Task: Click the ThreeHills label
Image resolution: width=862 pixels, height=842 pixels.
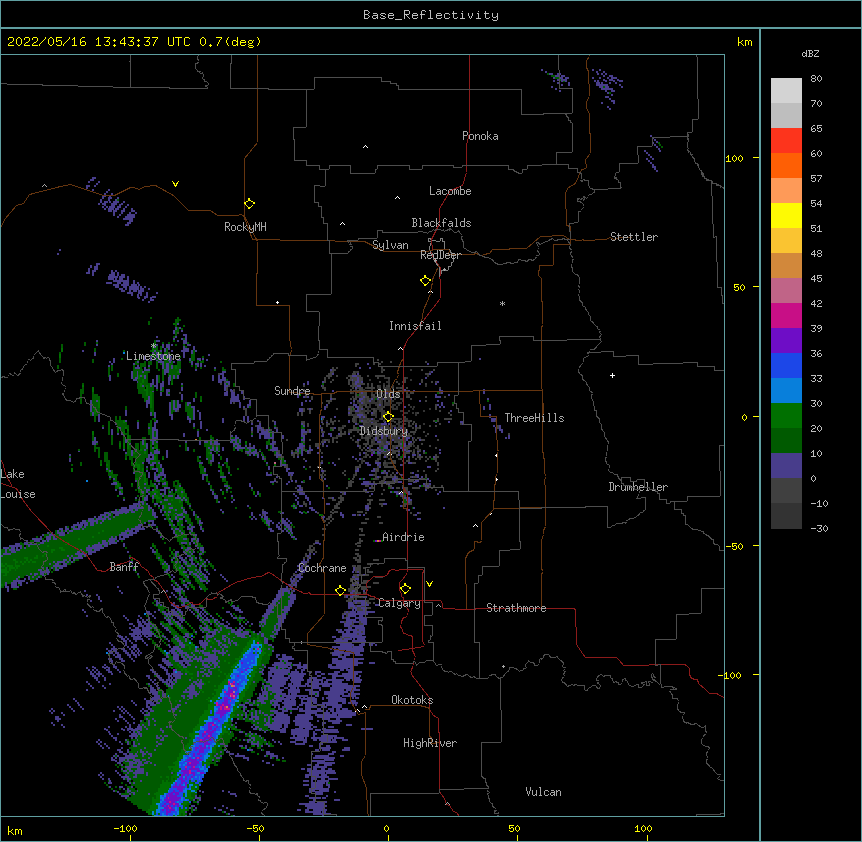Action: tap(534, 418)
